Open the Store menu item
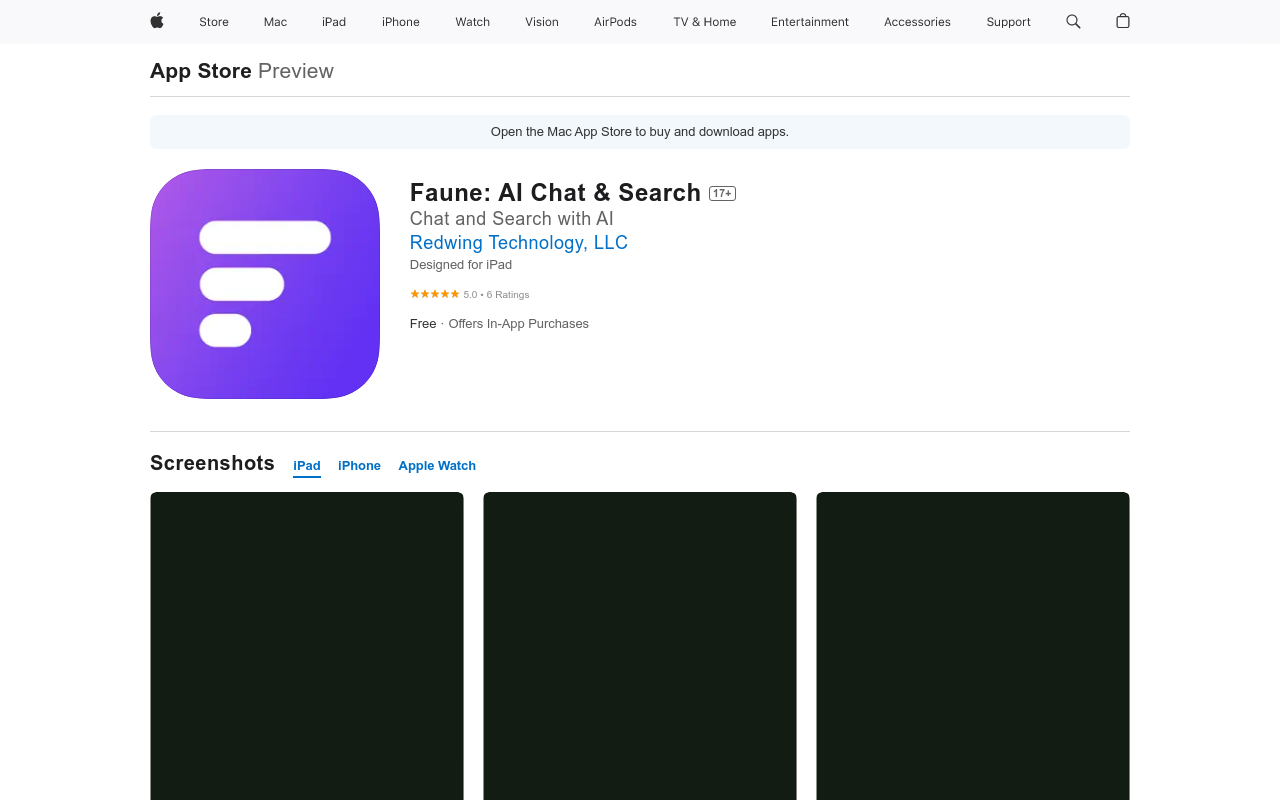Viewport: 1280px width, 800px height. [x=214, y=22]
